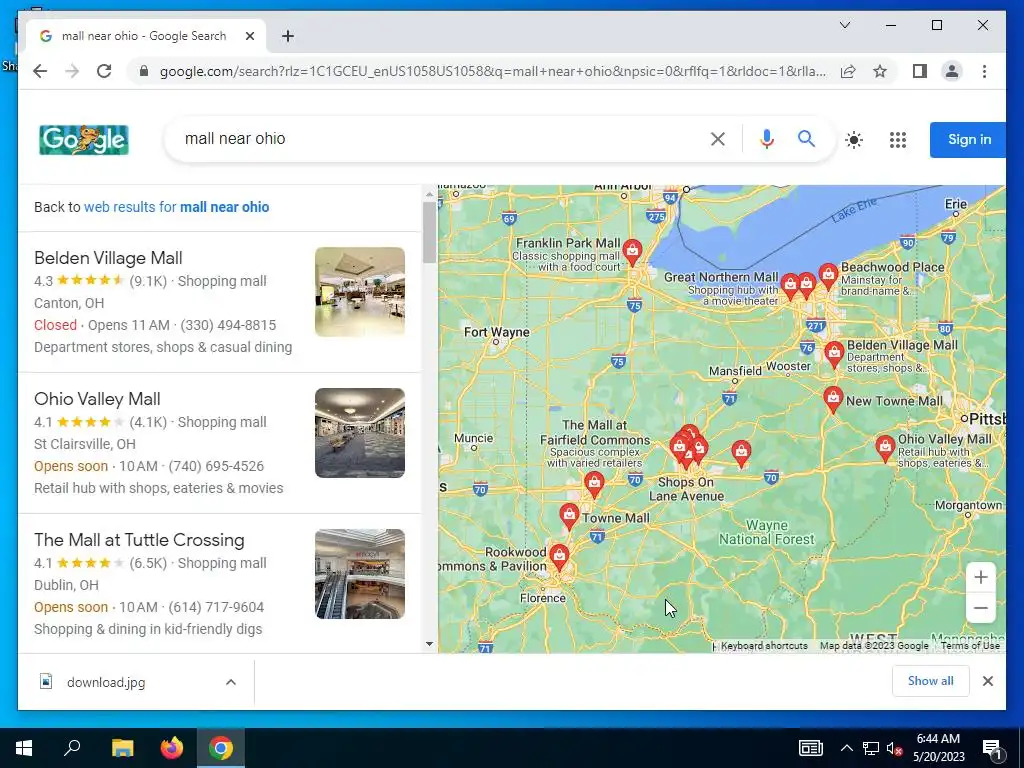Click the address bar URL
Screen dimensions: 1024x768
[x=493, y=71]
